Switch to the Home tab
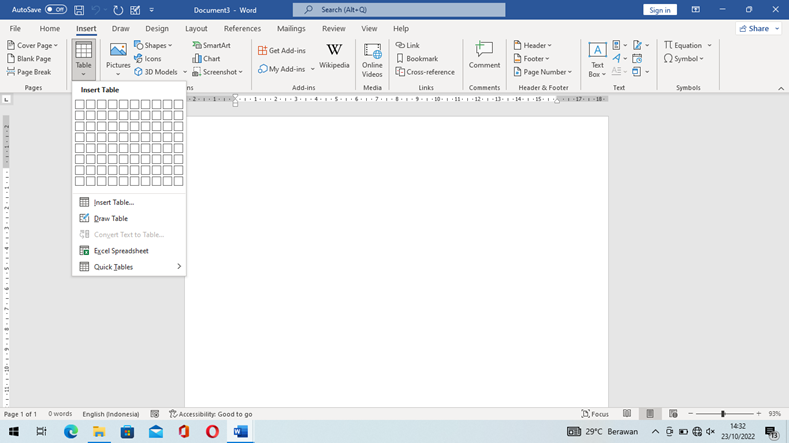This screenshot has height=443, width=789. 50,29
